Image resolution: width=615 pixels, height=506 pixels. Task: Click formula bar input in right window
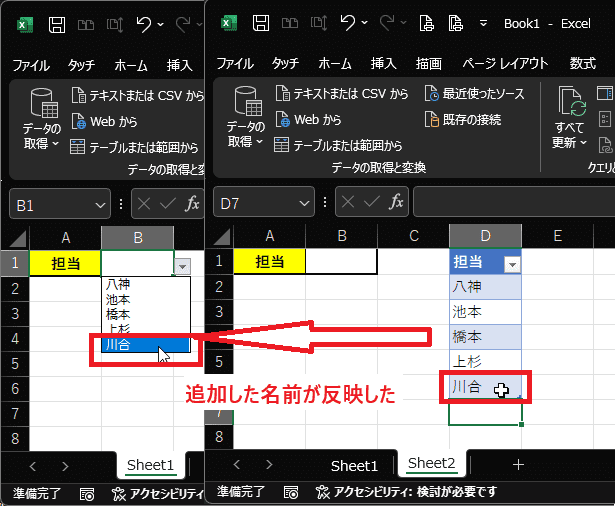510,204
